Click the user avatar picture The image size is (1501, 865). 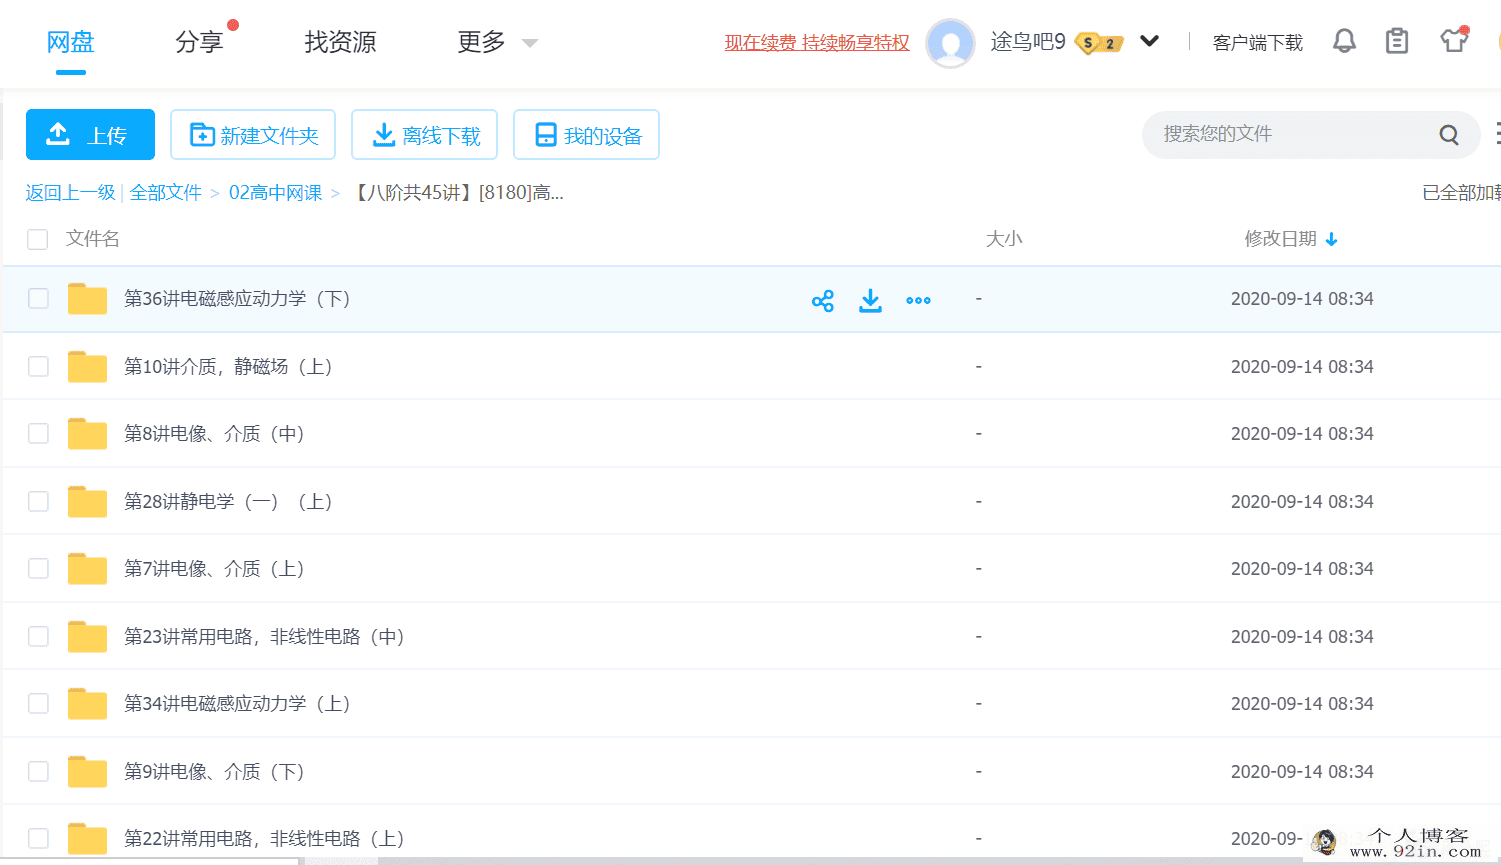950,43
